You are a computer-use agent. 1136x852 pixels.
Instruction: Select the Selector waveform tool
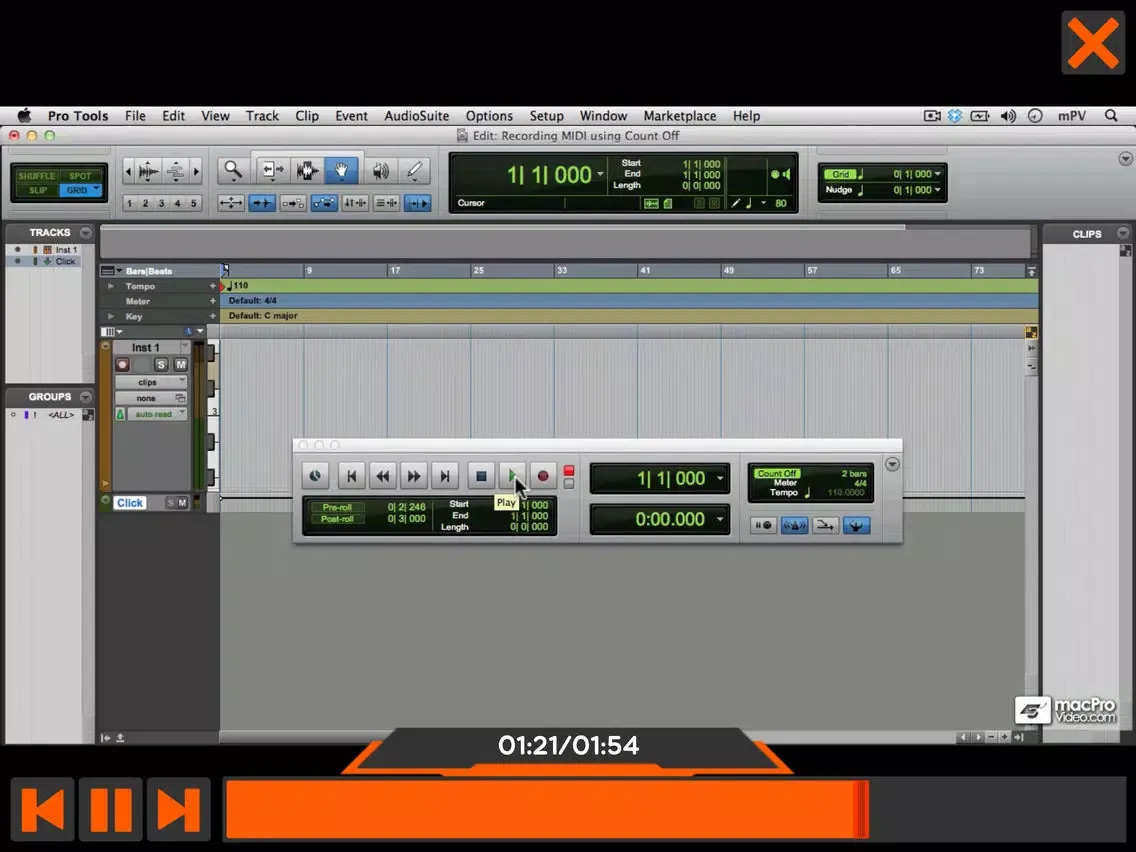(307, 171)
